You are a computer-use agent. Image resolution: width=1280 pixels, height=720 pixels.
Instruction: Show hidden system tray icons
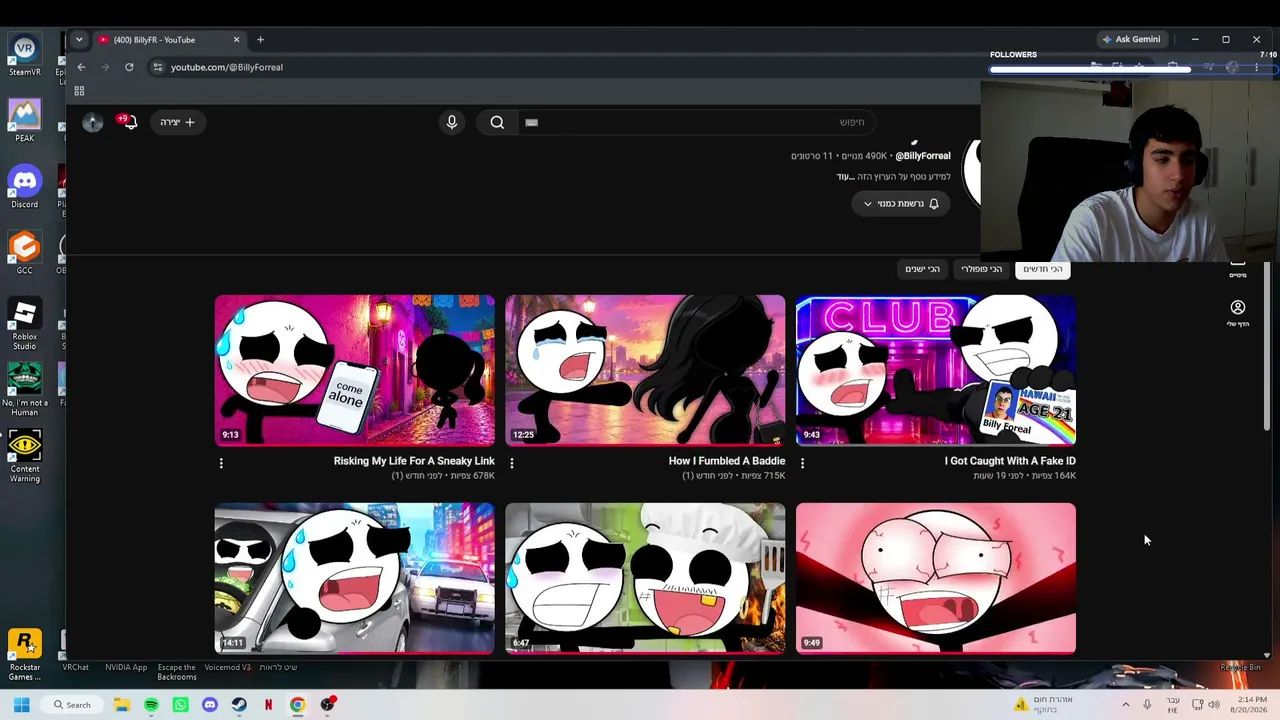point(1126,705)
